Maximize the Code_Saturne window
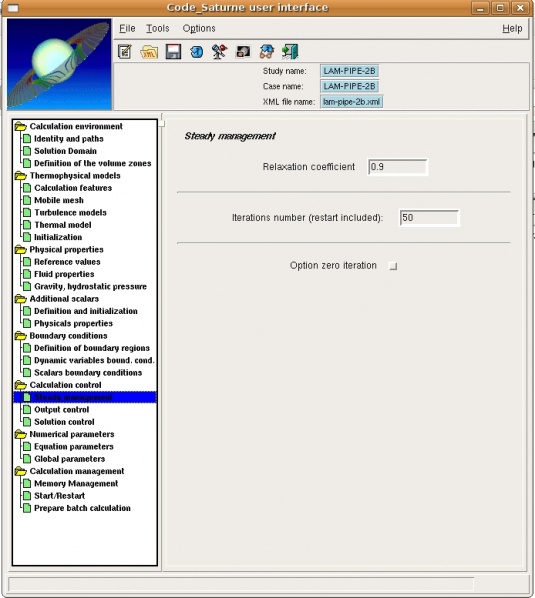Viewport: 535px width, 598px height. (x=500, y=8)
